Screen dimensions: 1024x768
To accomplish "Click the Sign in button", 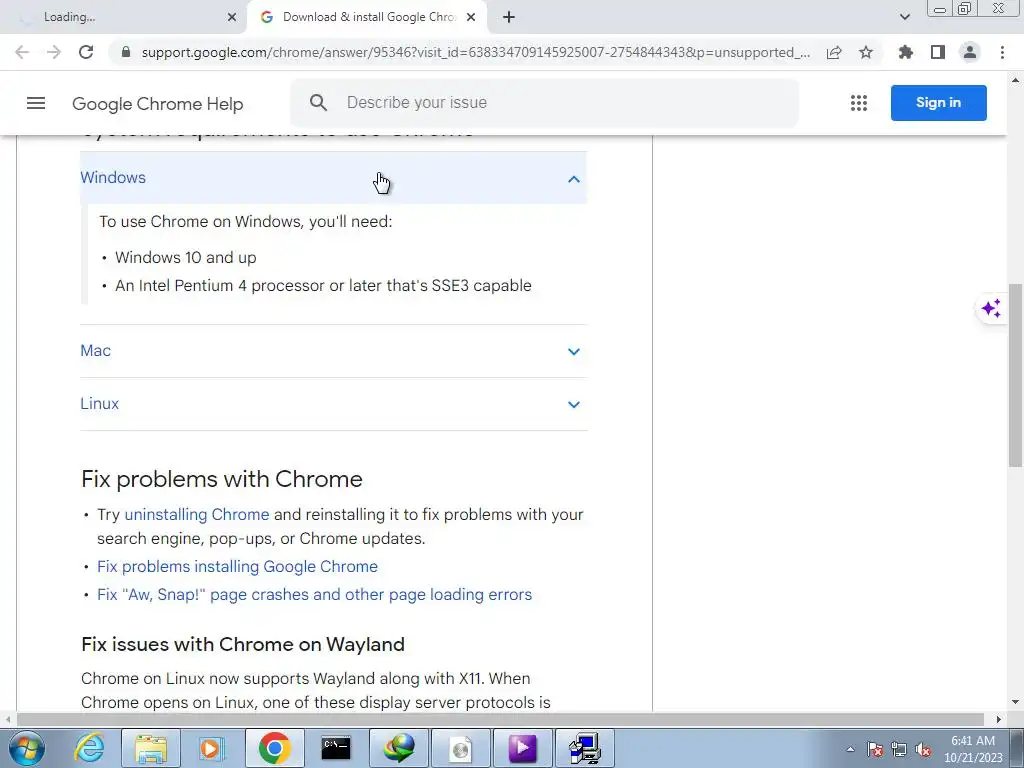I will point(938,103).
